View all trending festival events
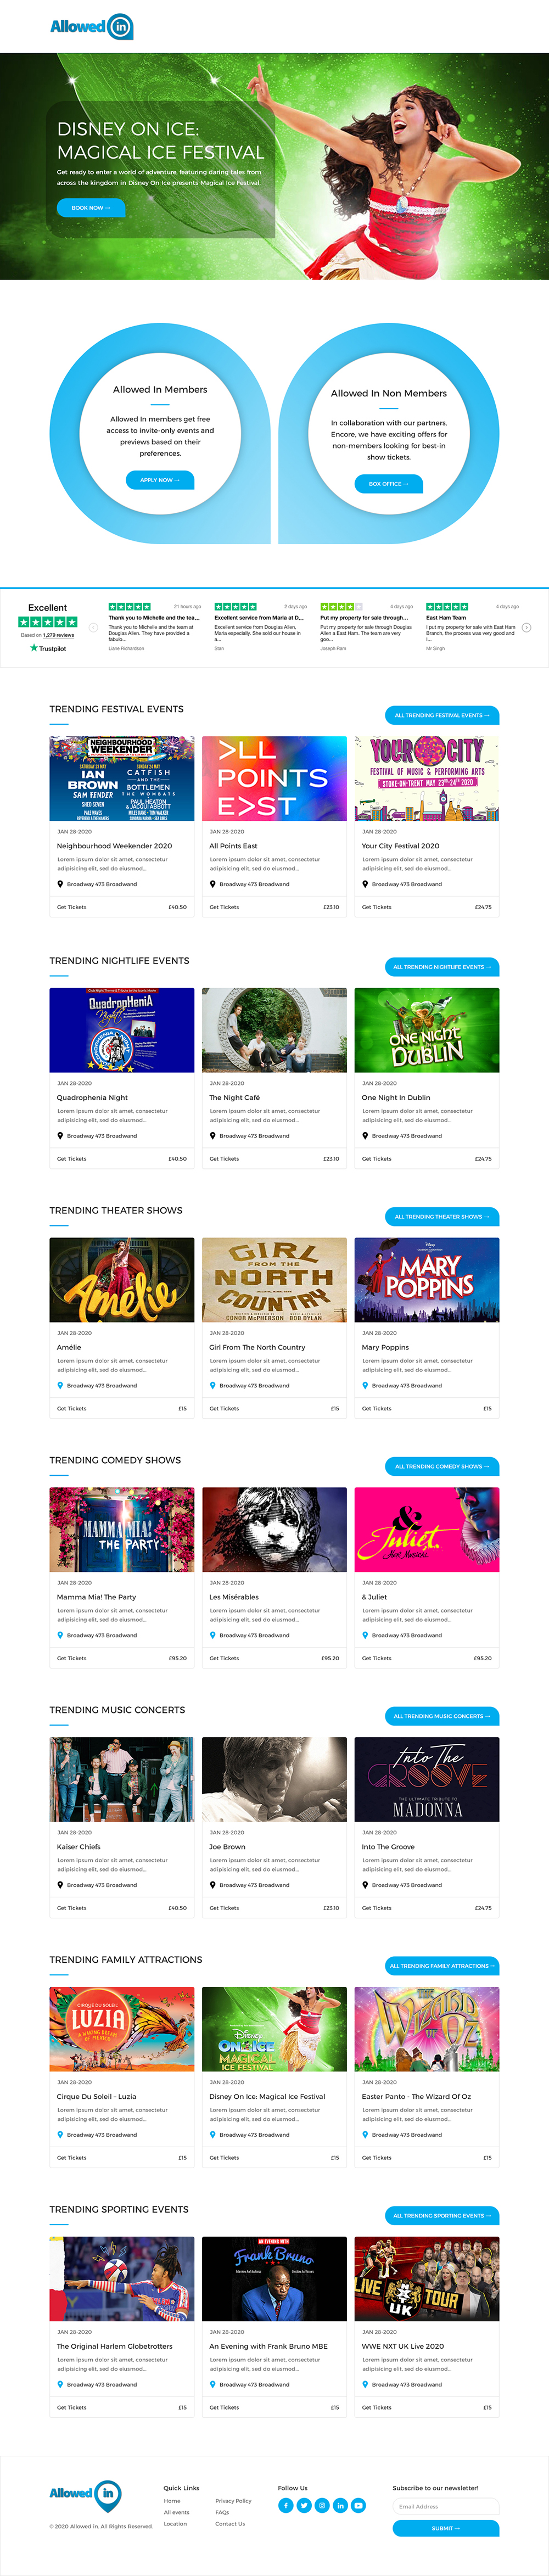Screen dimensions: 549x2576 442,715
